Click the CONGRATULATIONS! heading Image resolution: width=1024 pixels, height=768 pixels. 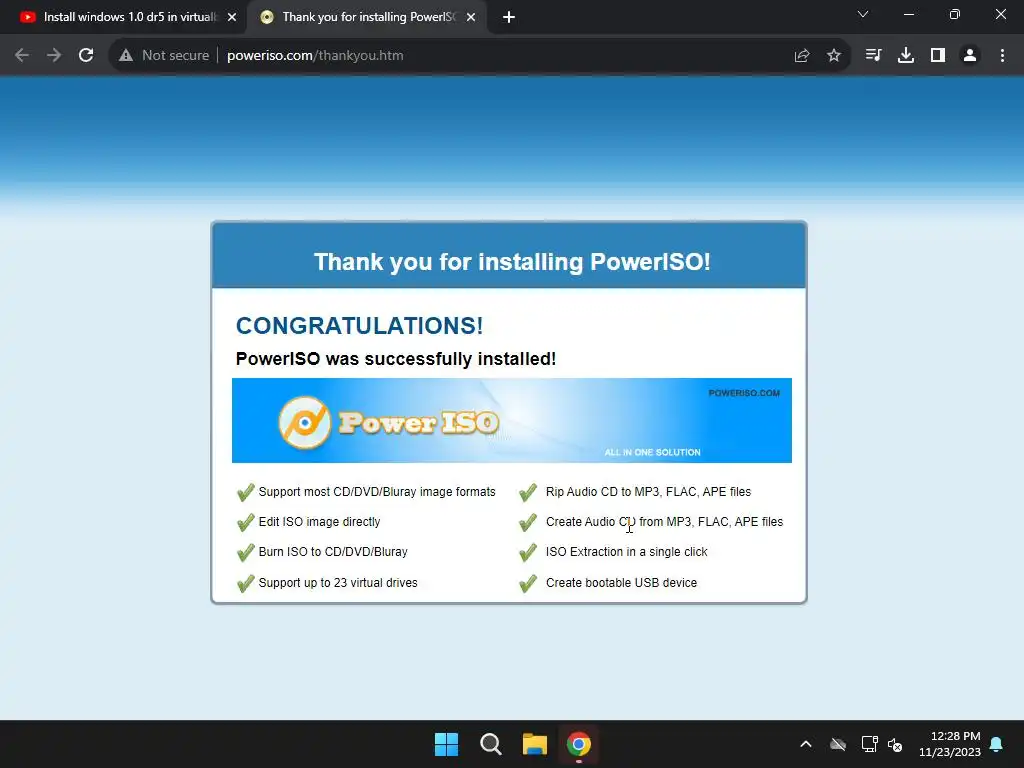tap(359, 325)
